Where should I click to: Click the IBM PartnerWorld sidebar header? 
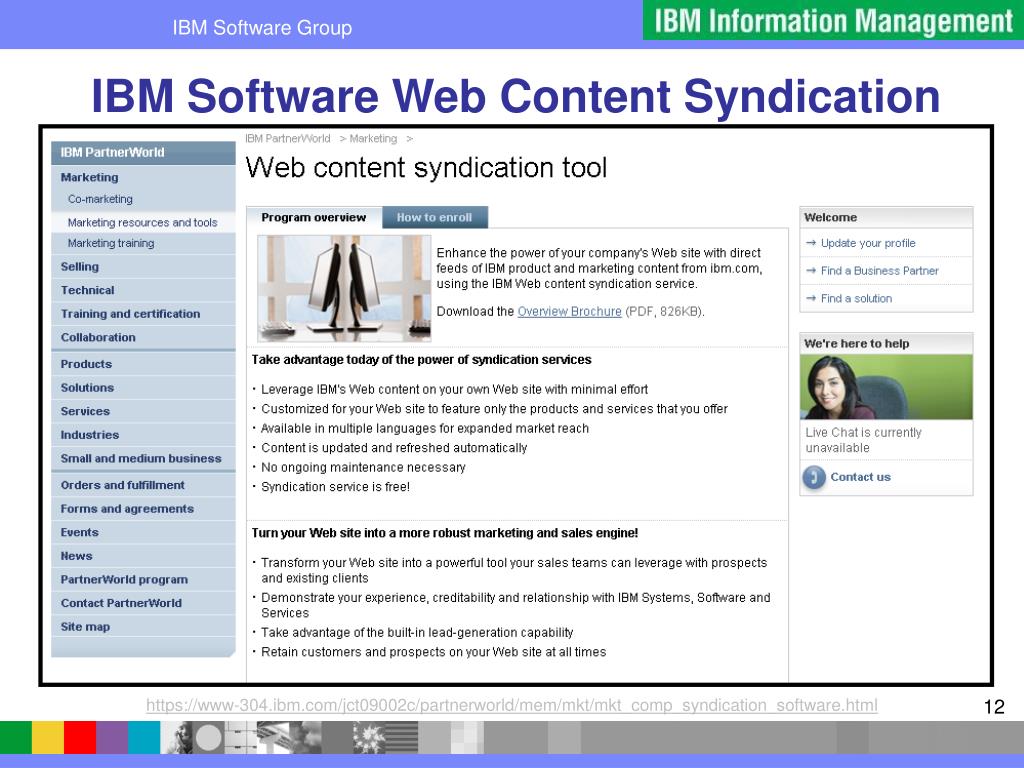coord(143,152)
